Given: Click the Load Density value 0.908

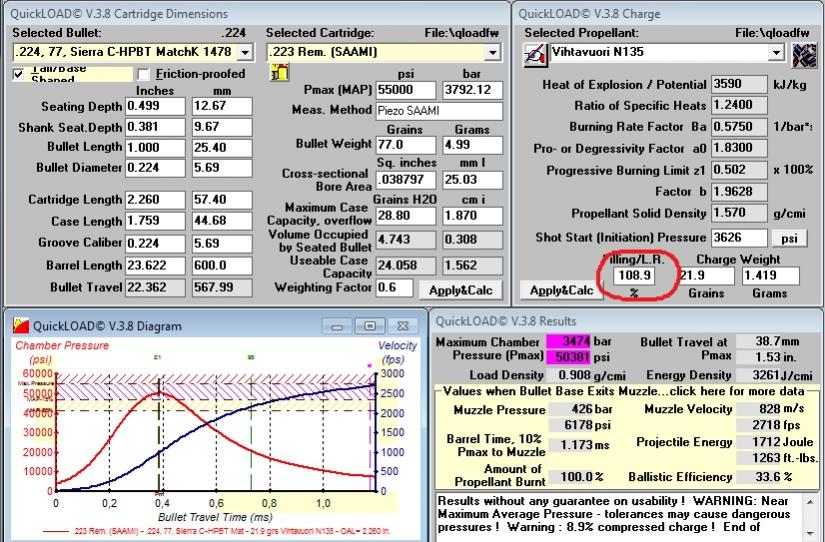Looking at the screenshot, I should [x=569, y=375].
